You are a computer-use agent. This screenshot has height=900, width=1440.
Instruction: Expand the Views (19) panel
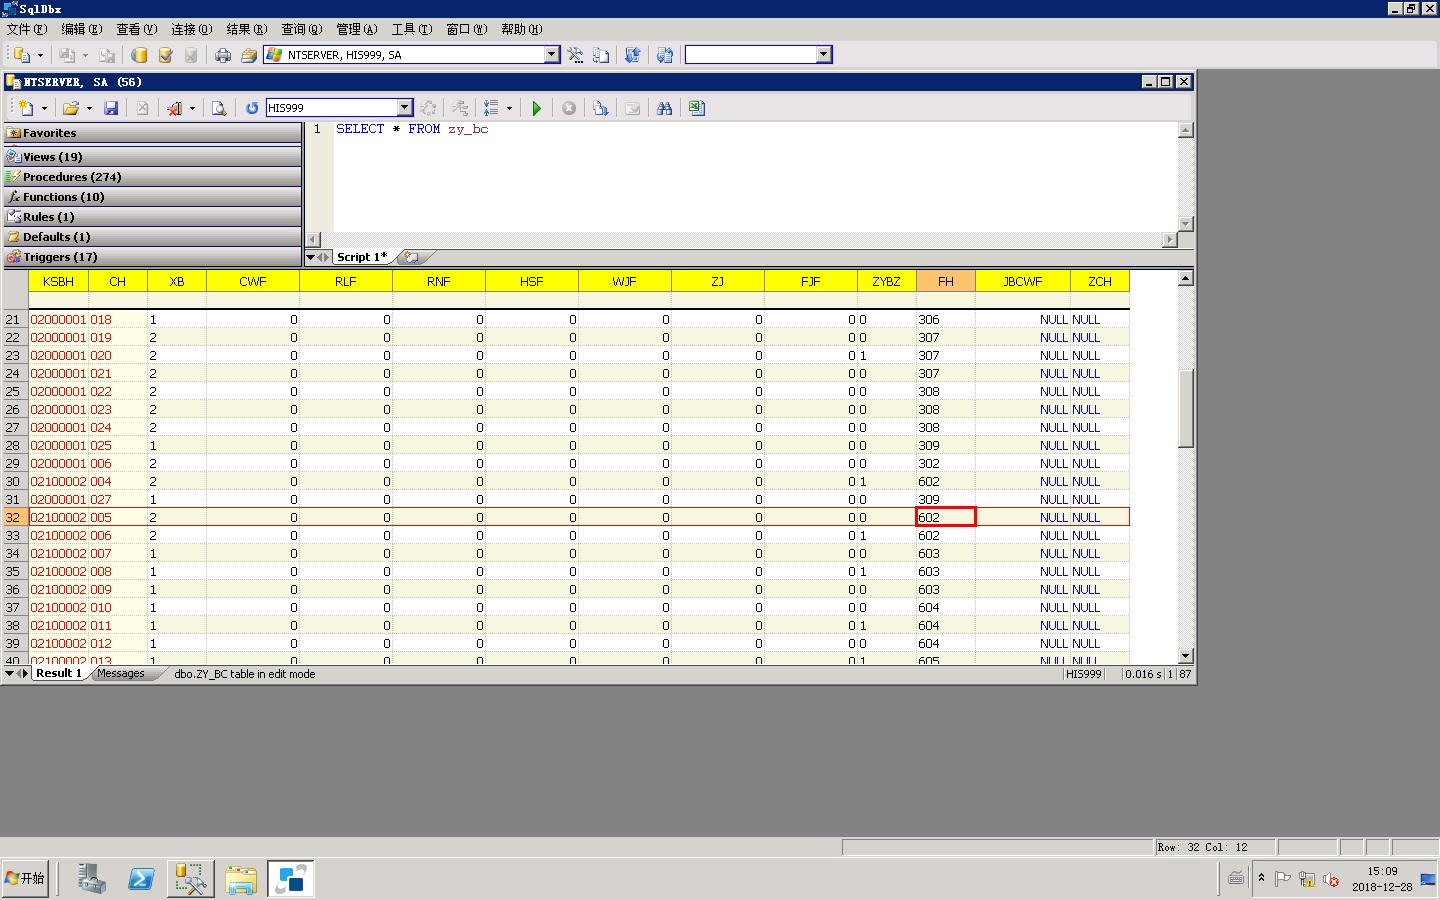tap(152, 156)
